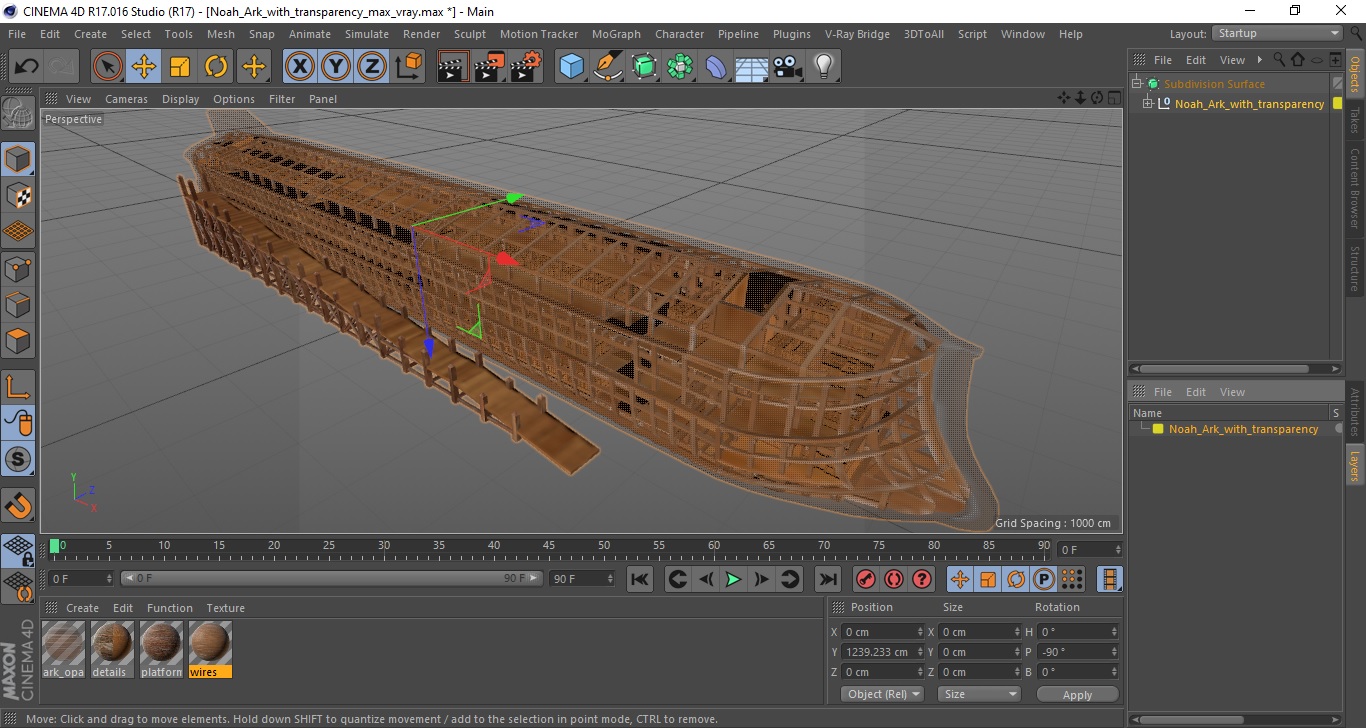This screenshot has width=1366, height=728.
Task: Select the Subdivision Surface object
Action: click(x=1214, y=84)
